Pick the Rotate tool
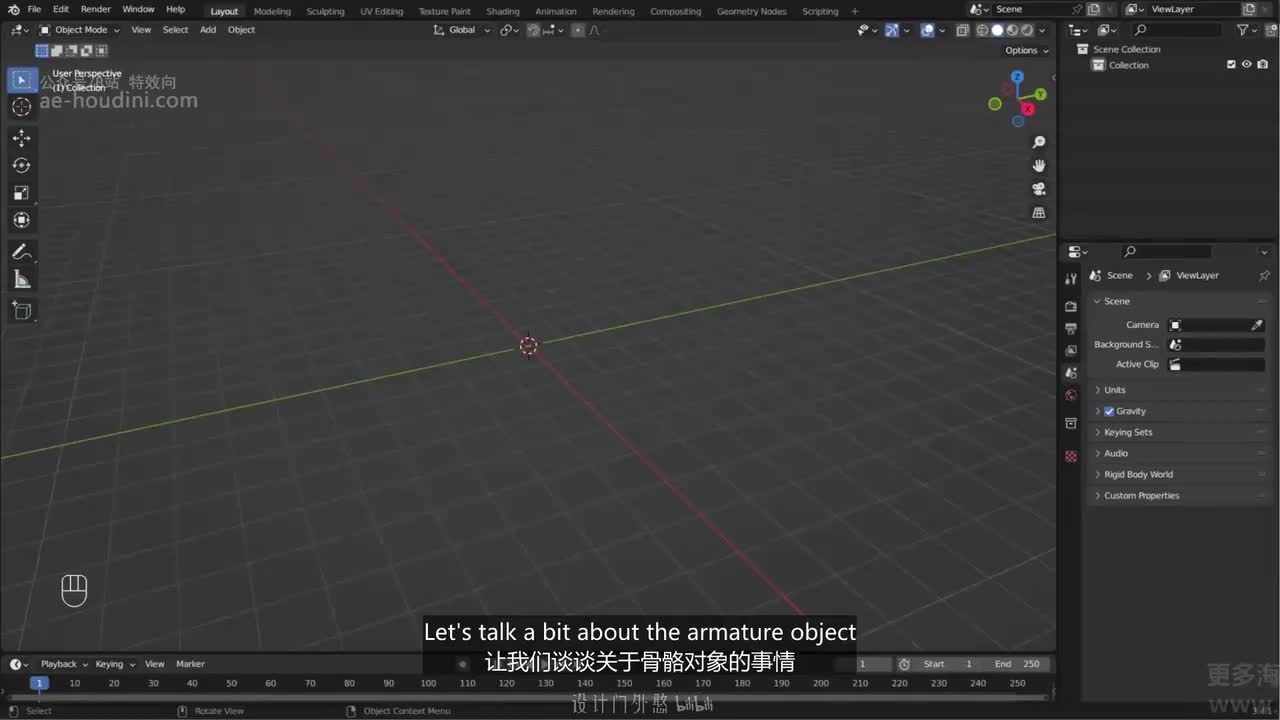Image resolution: width=1280 pixels, height=720 pixels. tap(21, 165)
